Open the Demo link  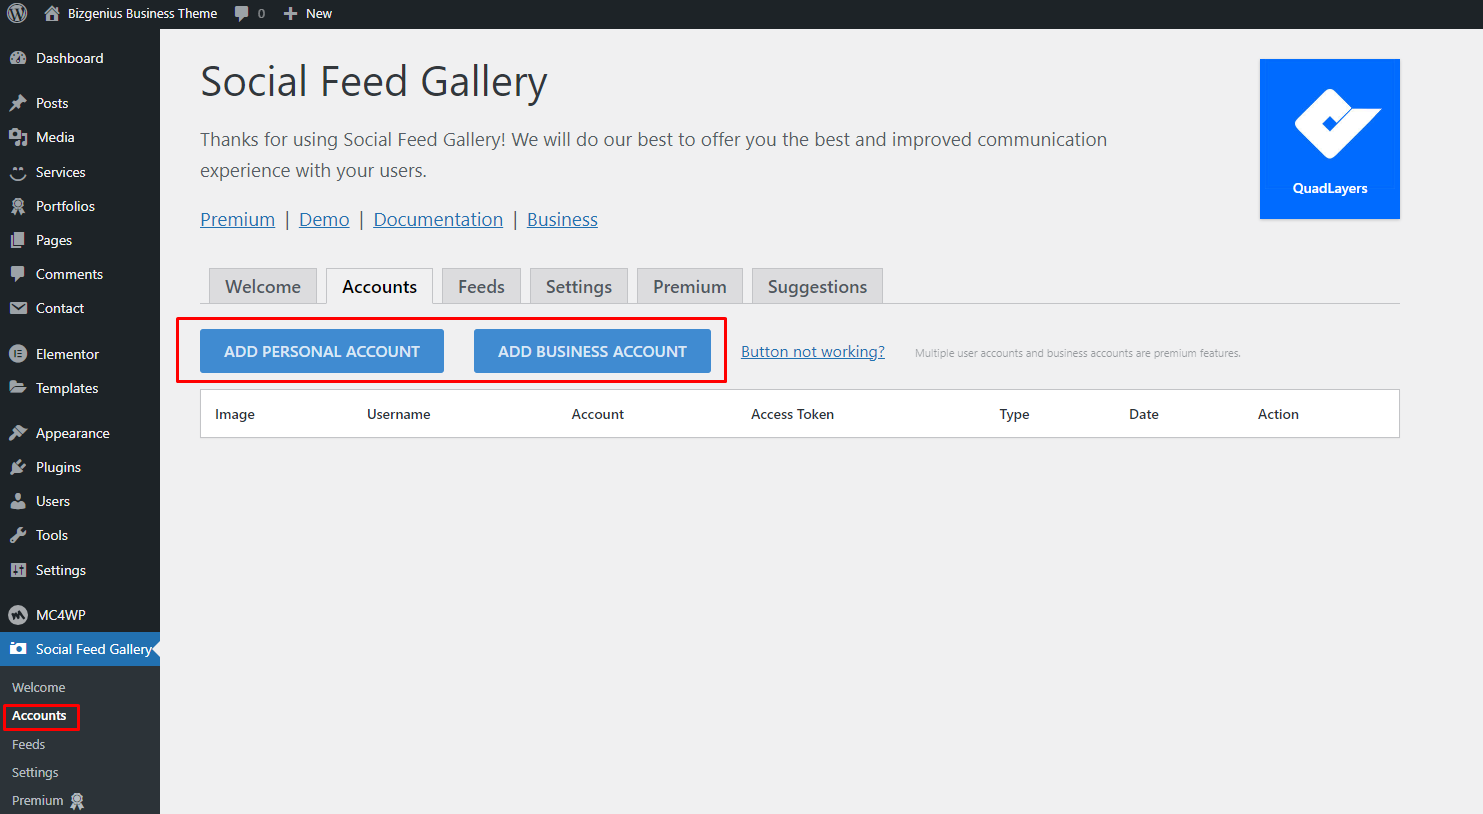click(324, 220)
